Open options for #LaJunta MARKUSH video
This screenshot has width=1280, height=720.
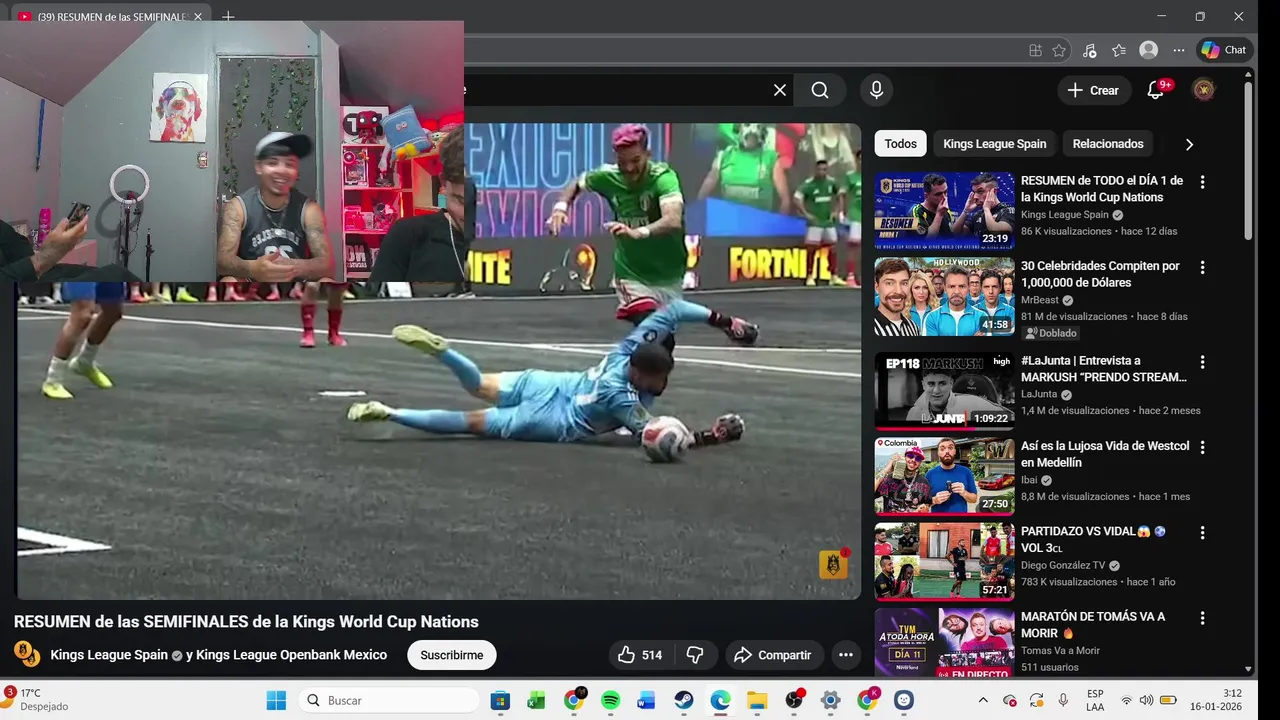1203,362
